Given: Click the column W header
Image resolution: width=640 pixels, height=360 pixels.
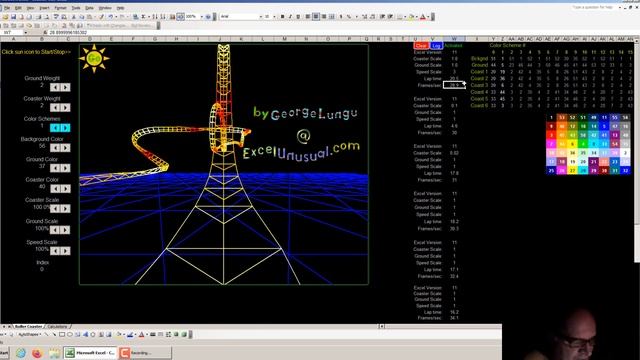Looking at the screenshot, I should point(454,39).
